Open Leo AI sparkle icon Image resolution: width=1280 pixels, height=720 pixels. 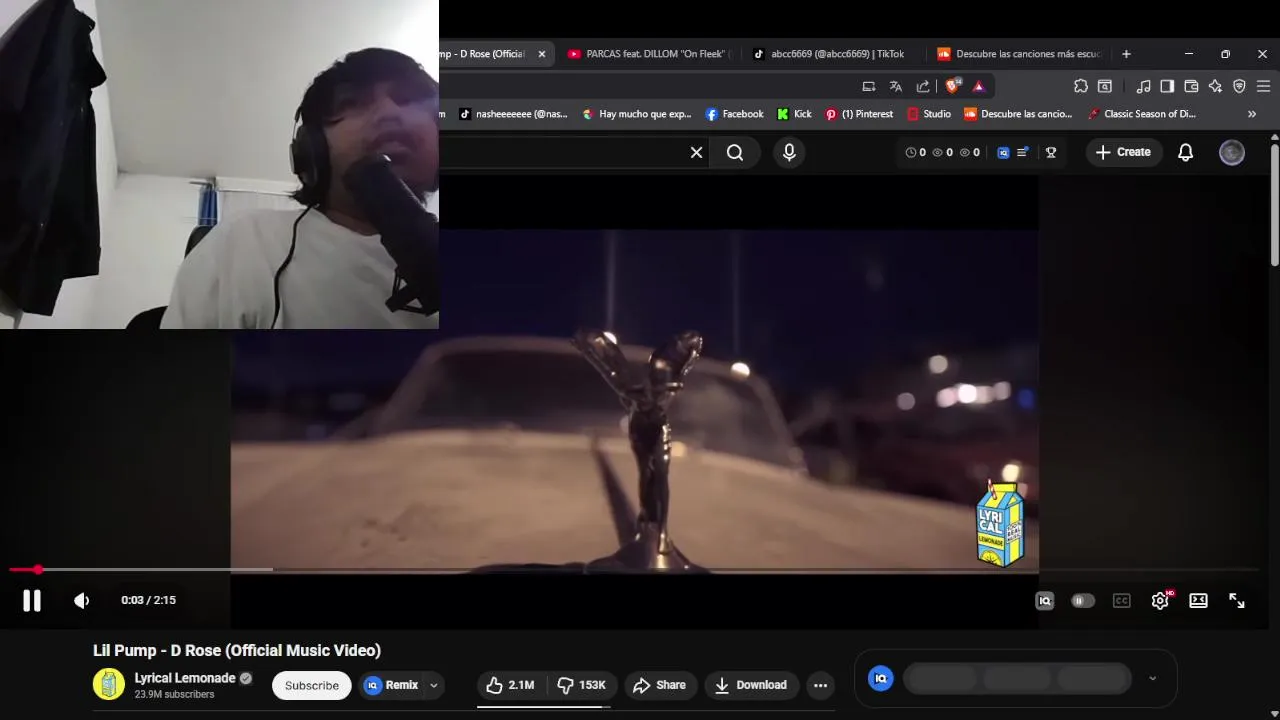(1215, 86)
